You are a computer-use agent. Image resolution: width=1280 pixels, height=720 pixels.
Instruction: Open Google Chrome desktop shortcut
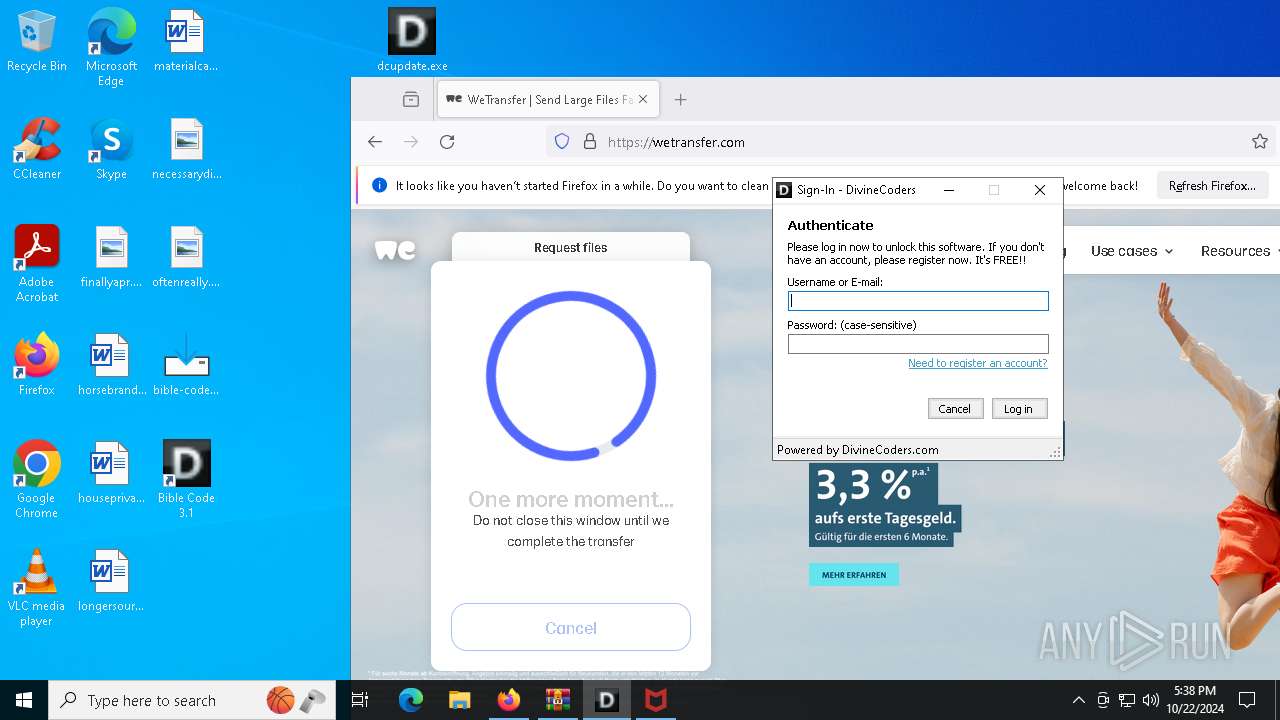(37, 480)
